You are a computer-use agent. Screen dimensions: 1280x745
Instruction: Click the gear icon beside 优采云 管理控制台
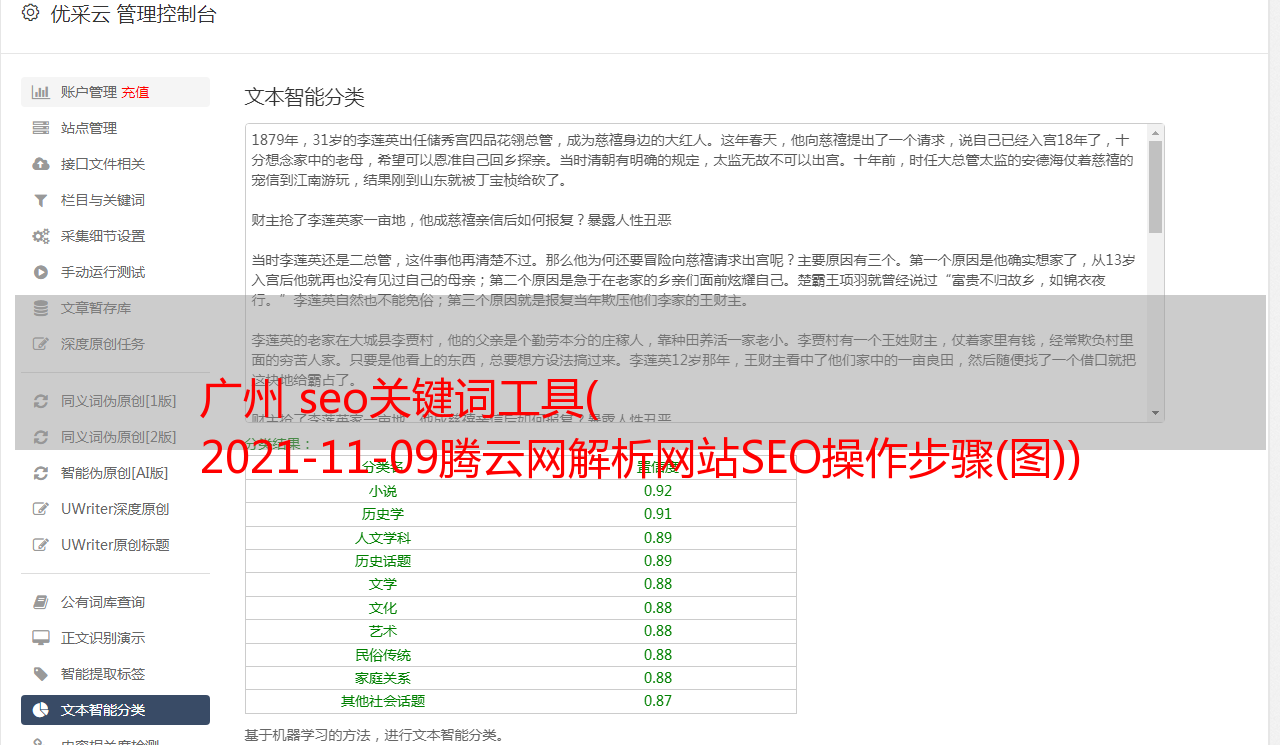(x=30, y=13)
